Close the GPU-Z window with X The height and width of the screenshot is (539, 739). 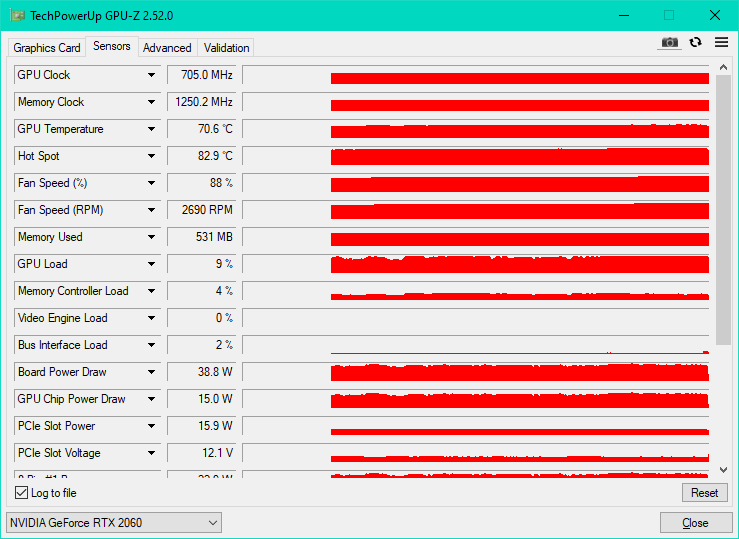point(714,16)
